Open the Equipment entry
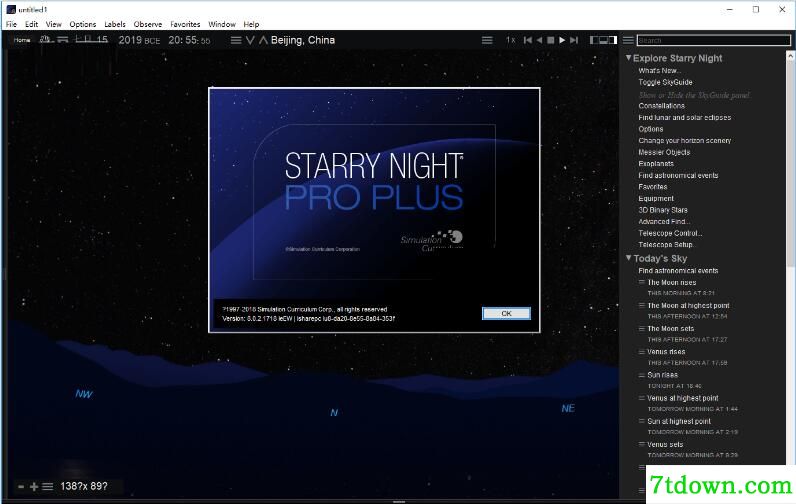 click(656, 198)
